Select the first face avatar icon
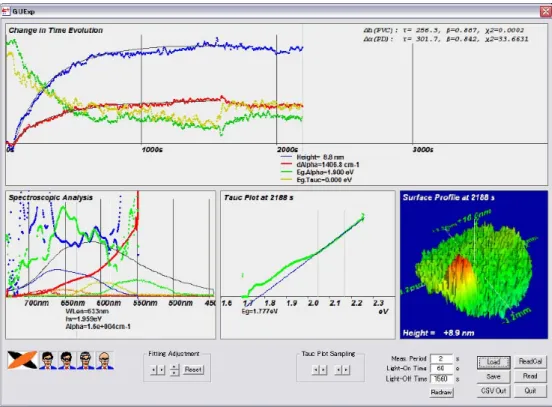Screen dimensions: 552x407 tap(48, 360)
